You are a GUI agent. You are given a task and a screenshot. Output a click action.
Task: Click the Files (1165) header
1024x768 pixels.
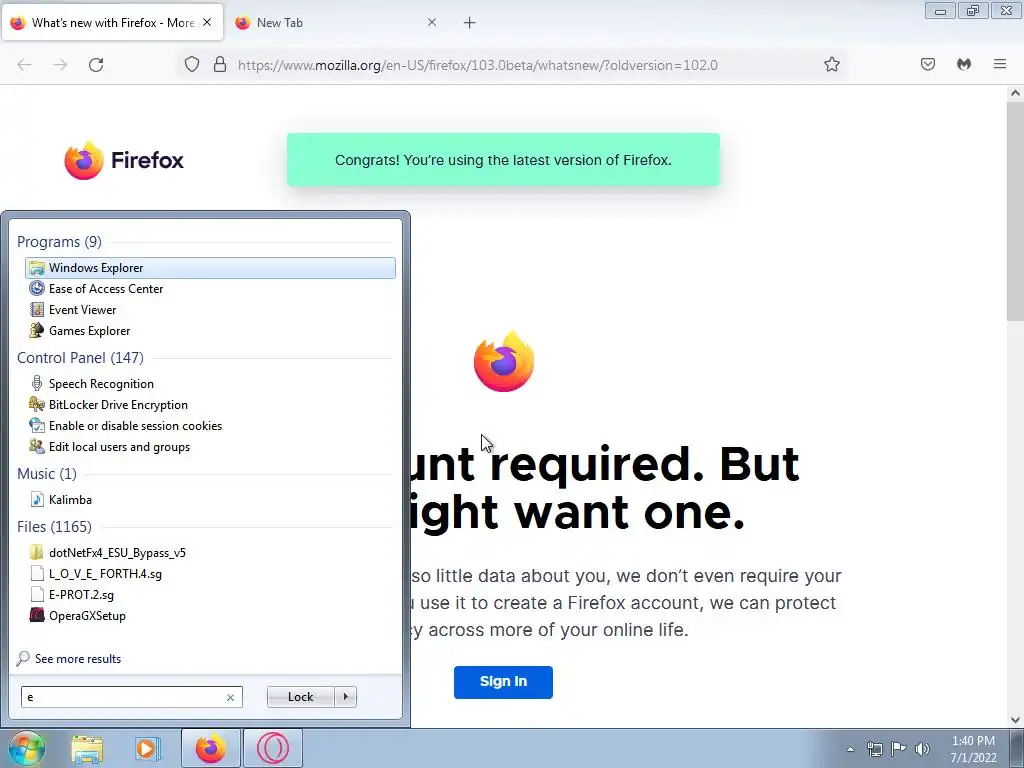[54, 526]
